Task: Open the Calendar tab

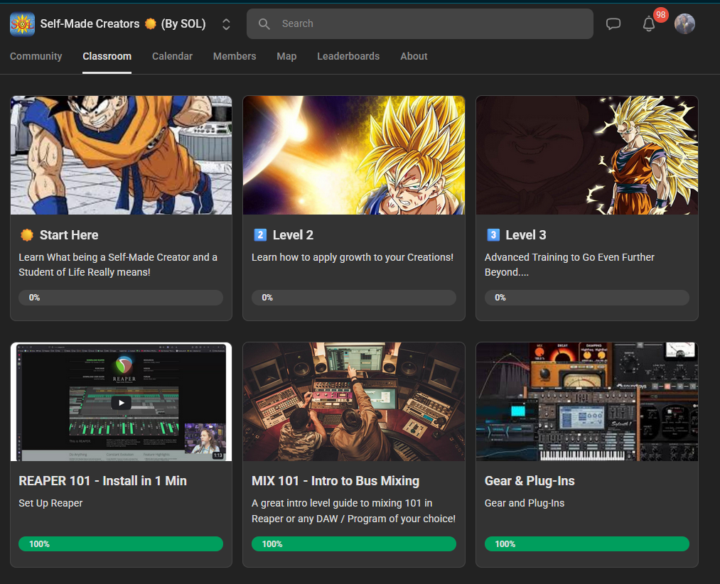Action: point(172,57)
